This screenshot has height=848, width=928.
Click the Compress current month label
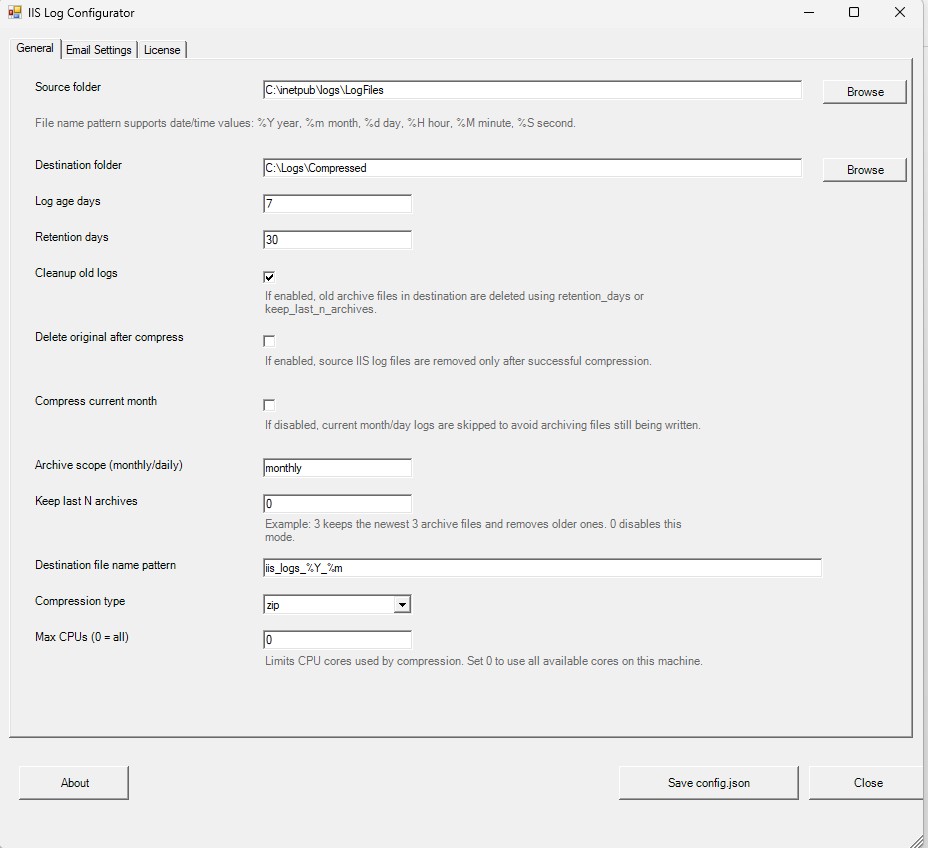click(96, 401)
